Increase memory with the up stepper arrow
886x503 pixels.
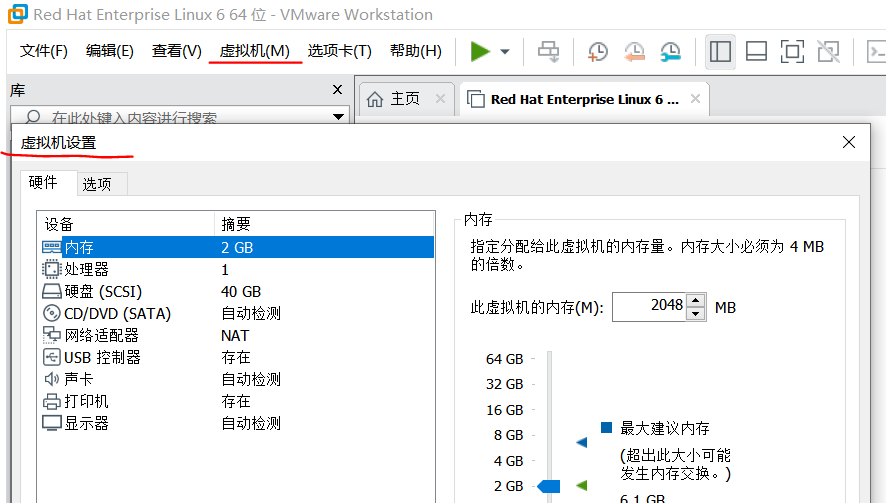point(696,301)
